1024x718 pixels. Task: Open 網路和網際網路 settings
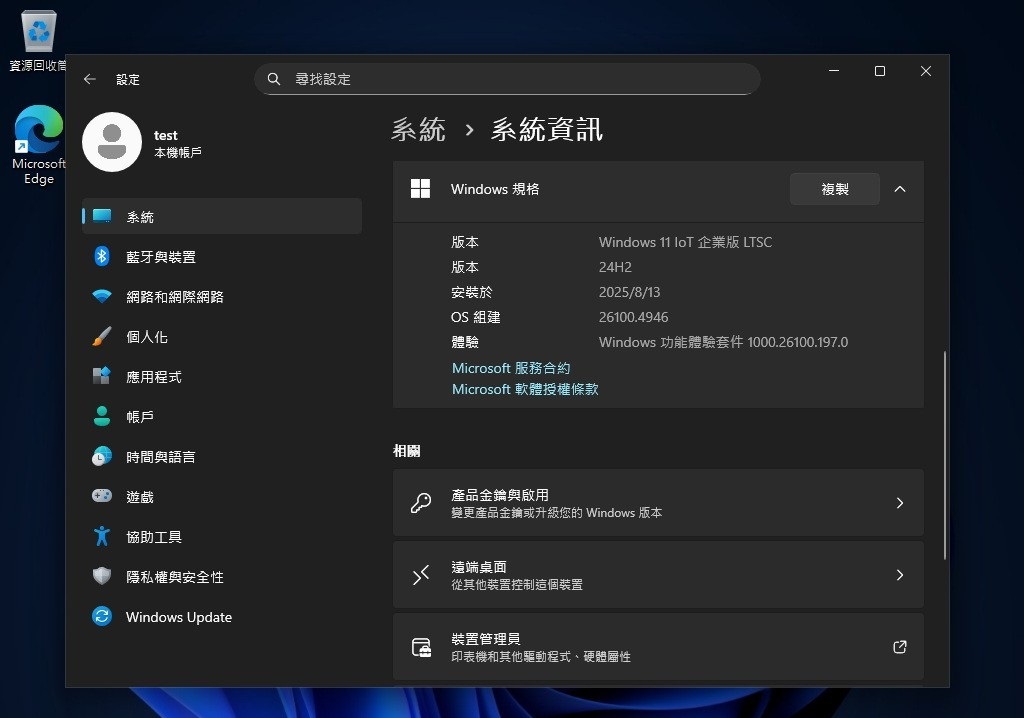tap(222, 297)
